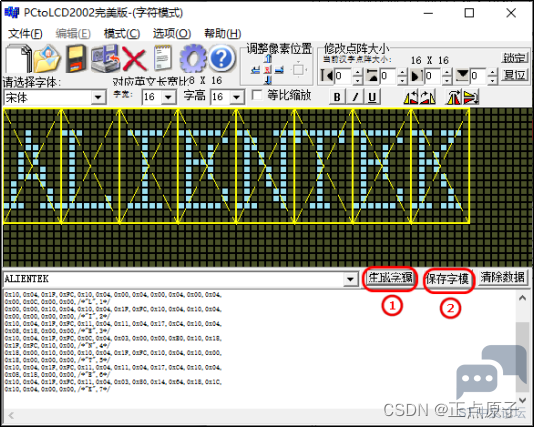This screenshot has width=535, height=428.
Task: Enable the 等比缩放 checkbox
Action: 257,95
